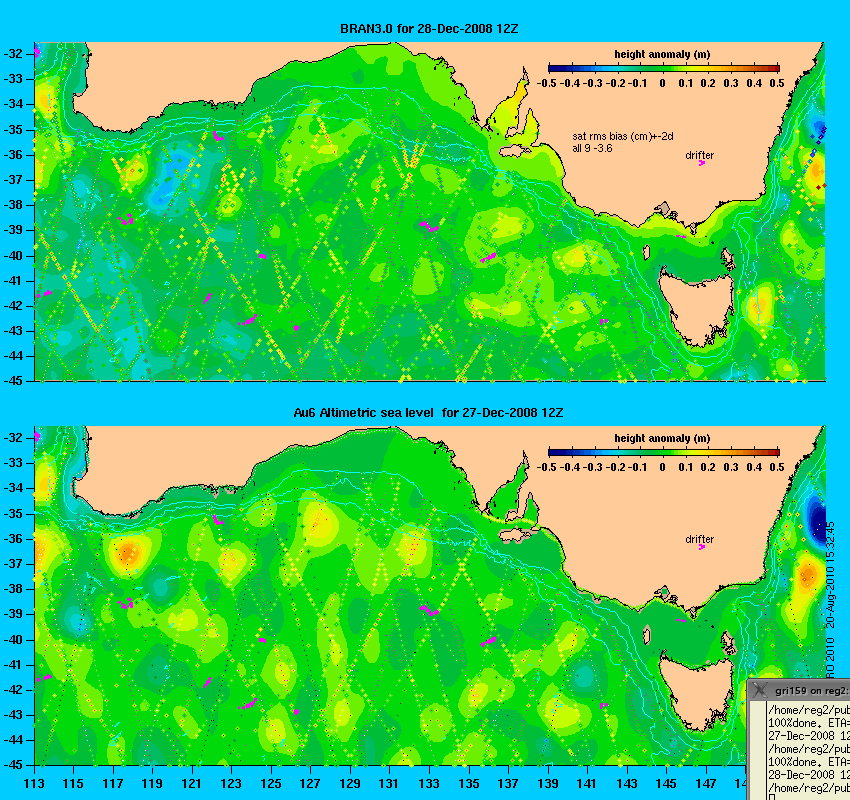
Task: Click the '-45' latitude label on the top plot
Action: (x=13, y=381)
